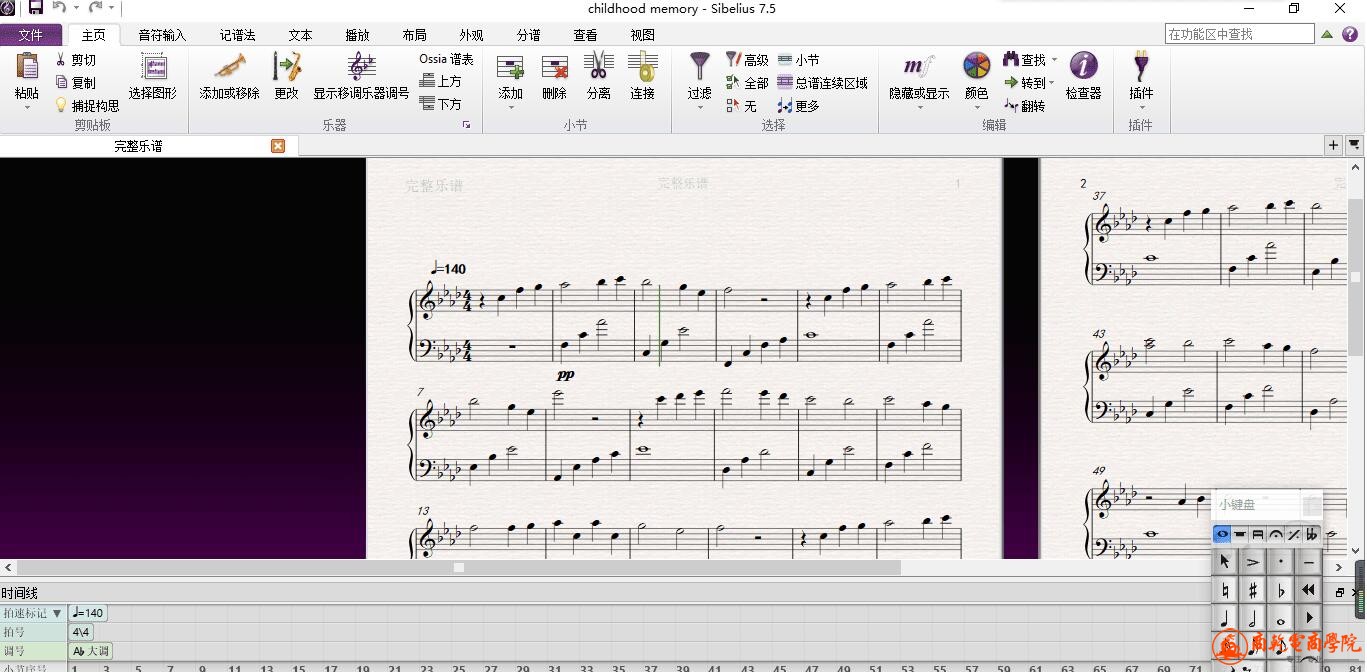This screenshot has width=1367, height=672.
Task: Click Capture Idea (捕捉构思) lightbulb
Action: [87, 106]
